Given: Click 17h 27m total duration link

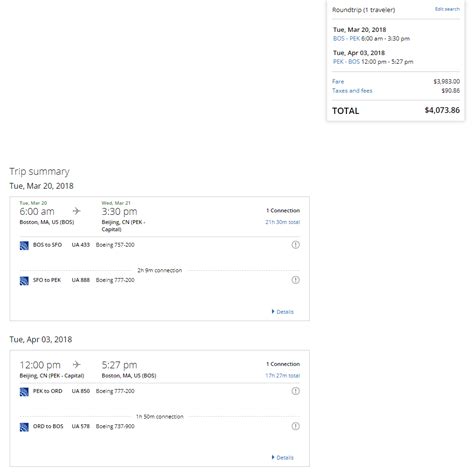Looking at the screenshot, I should pyautogui.click(x=283, y=376).
